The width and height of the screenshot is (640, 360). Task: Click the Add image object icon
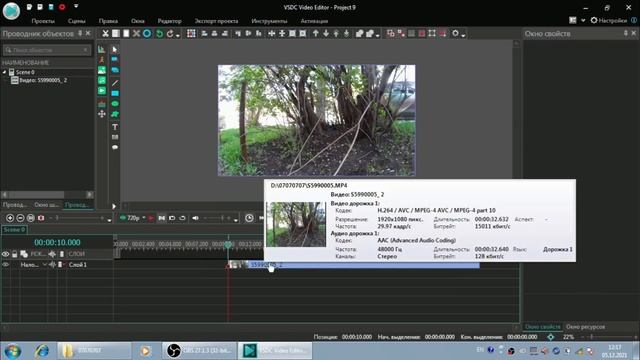click(102, 70)
